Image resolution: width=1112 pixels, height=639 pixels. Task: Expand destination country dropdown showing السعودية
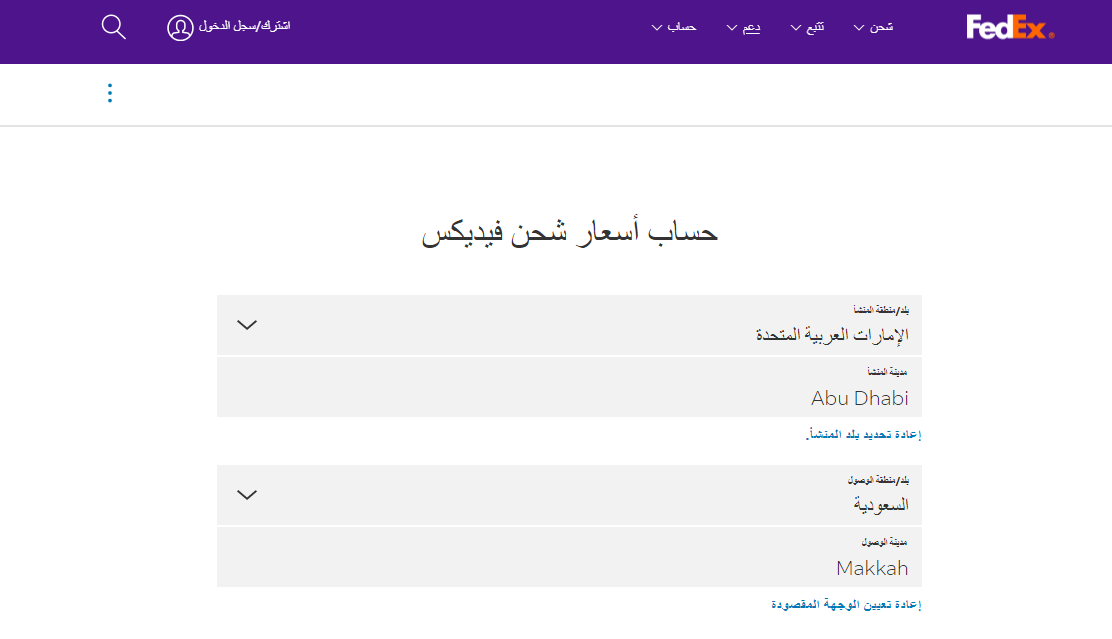click(569, 495)
